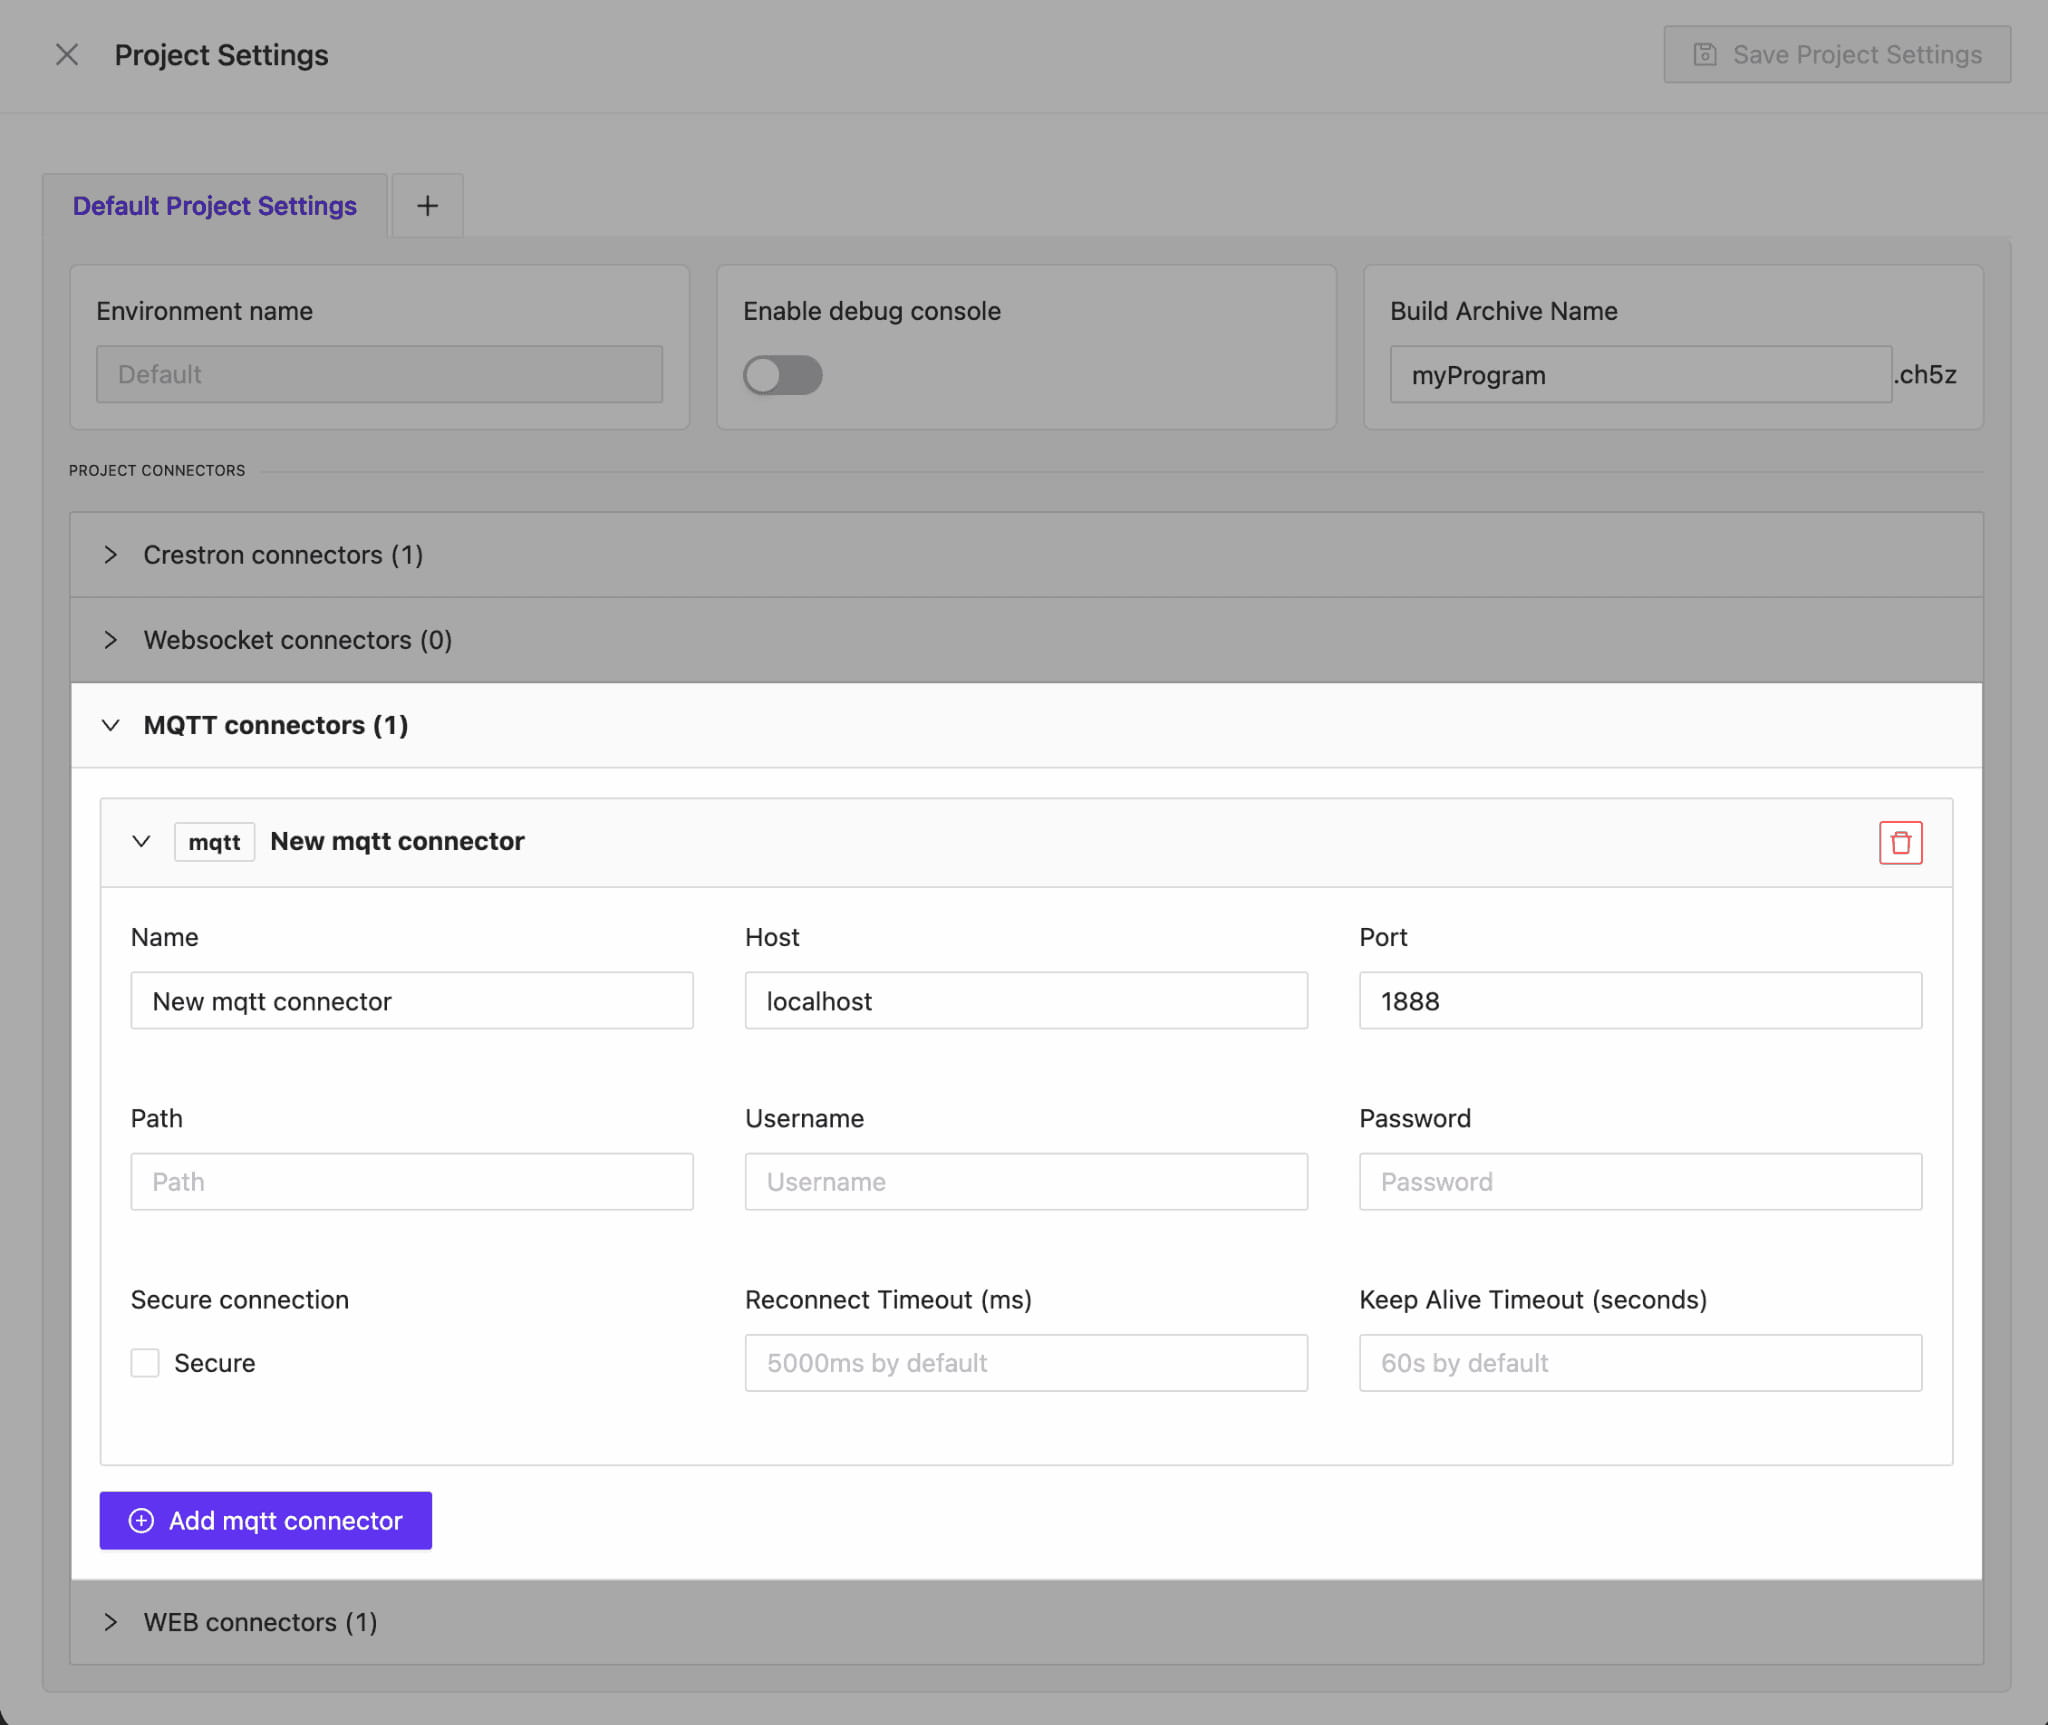Collapse the New mqtt connector panel

pyautogui.click(x=142, y=842)
